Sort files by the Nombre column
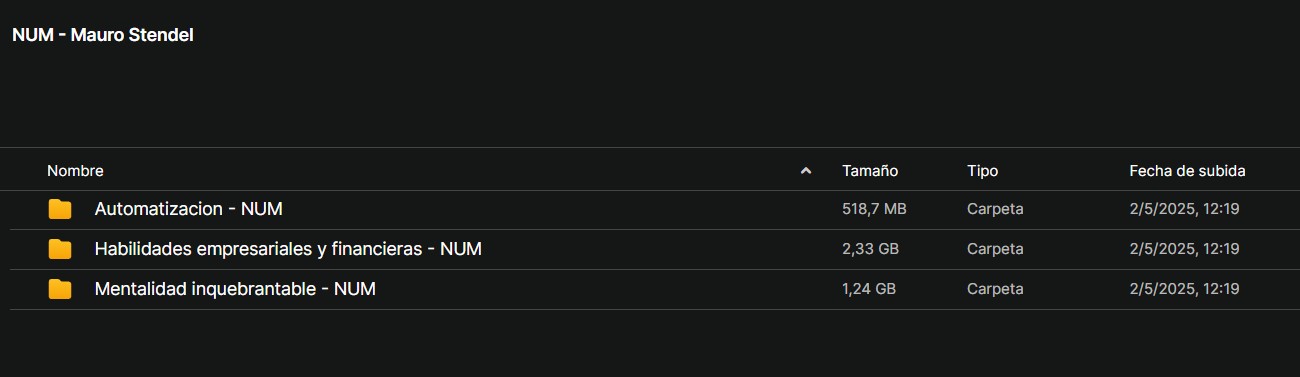The height and width of the screenshot is (377, 1300). click(x=75, y=171)
